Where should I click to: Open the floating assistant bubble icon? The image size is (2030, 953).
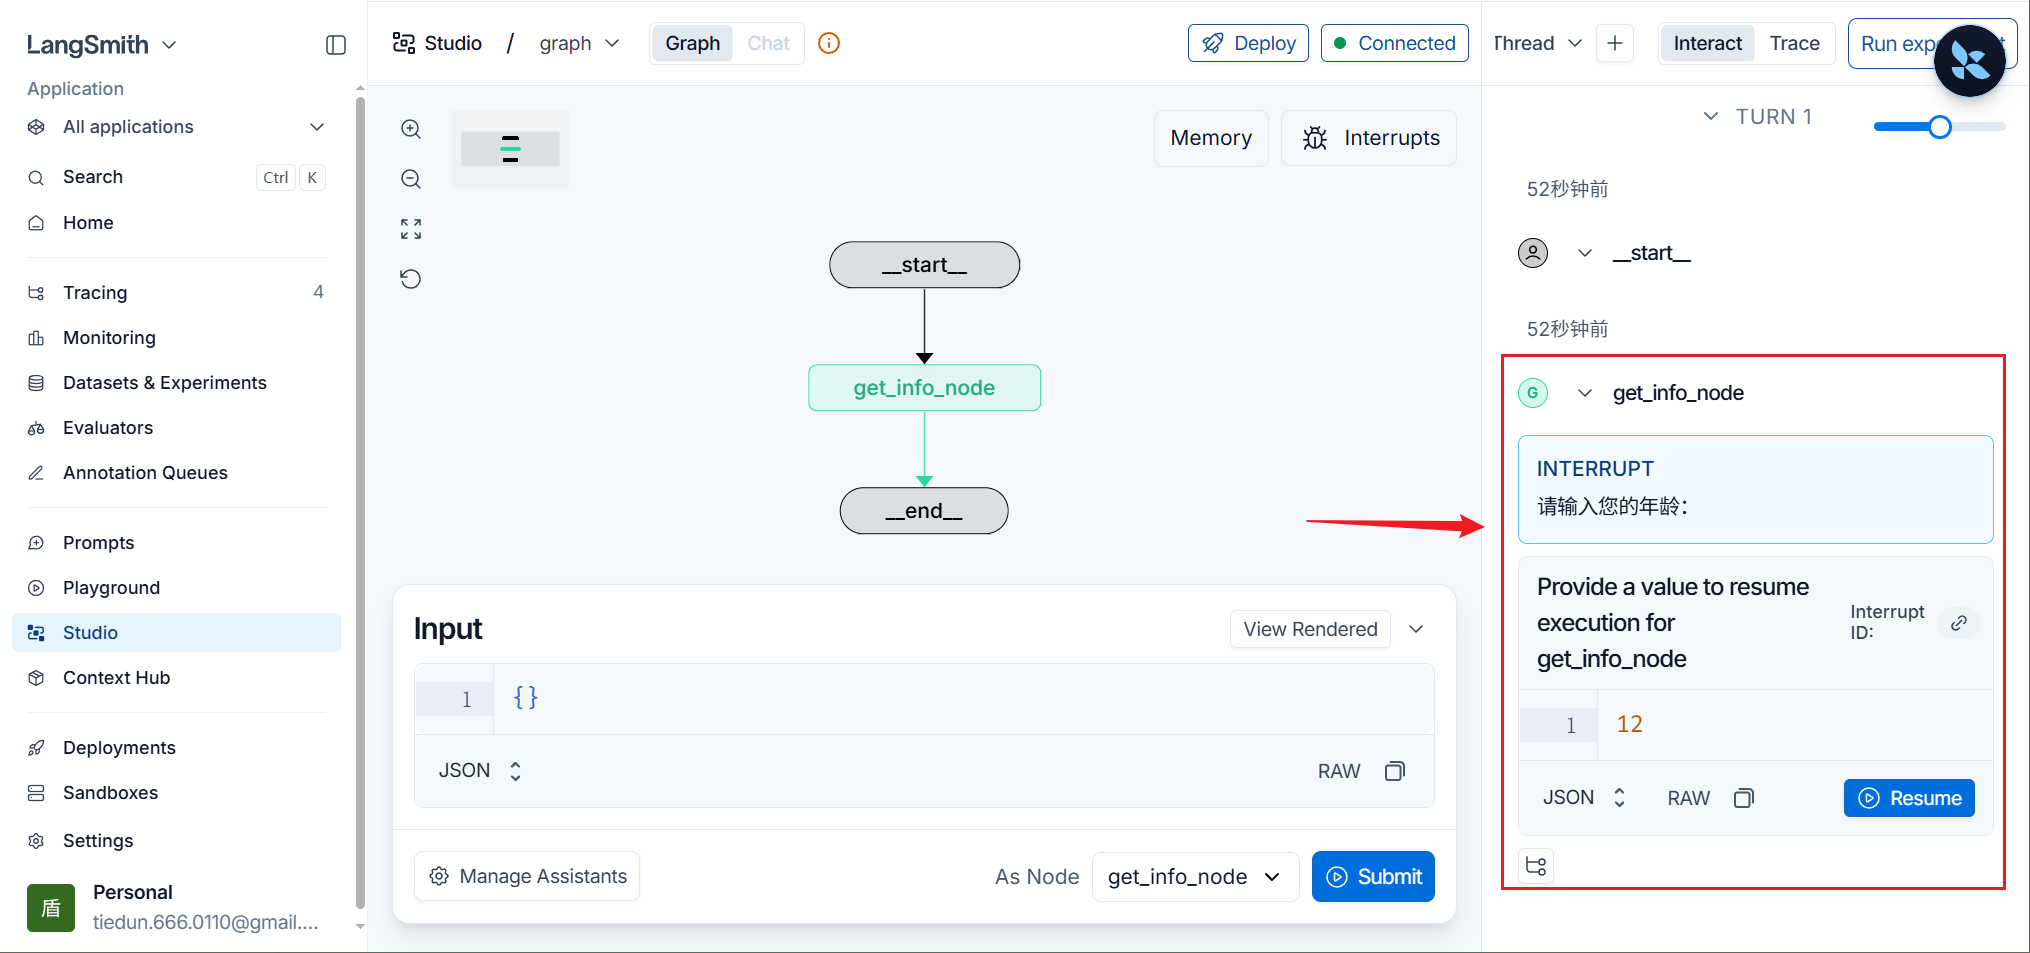1969,61
